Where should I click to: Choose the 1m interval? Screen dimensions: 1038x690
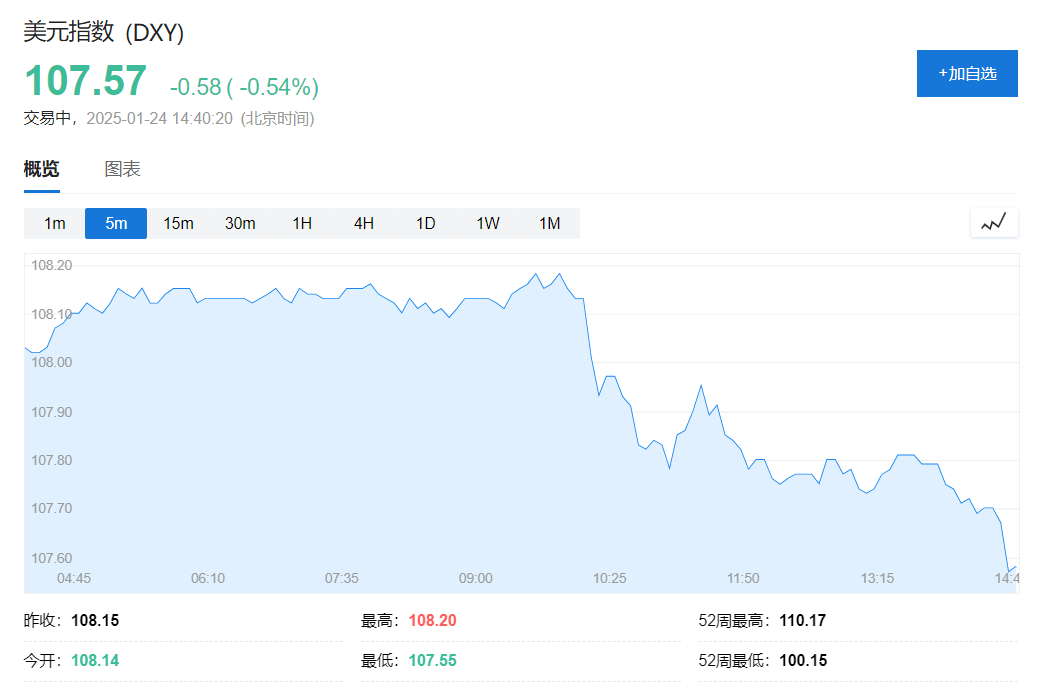pyautogui.click(x=54, y=223)
